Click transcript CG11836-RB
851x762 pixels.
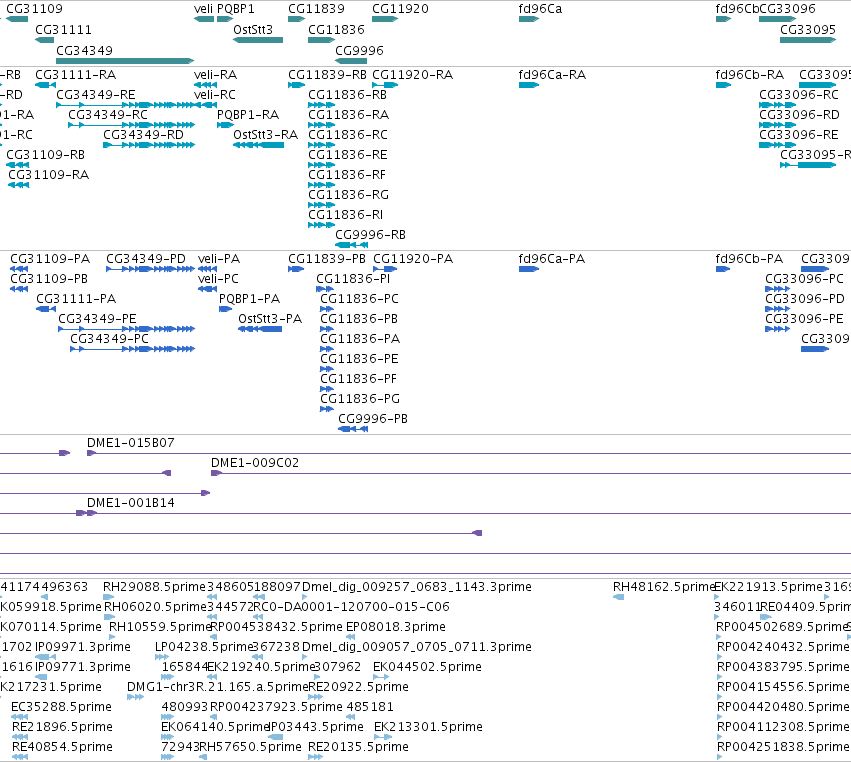click(347, 94)
